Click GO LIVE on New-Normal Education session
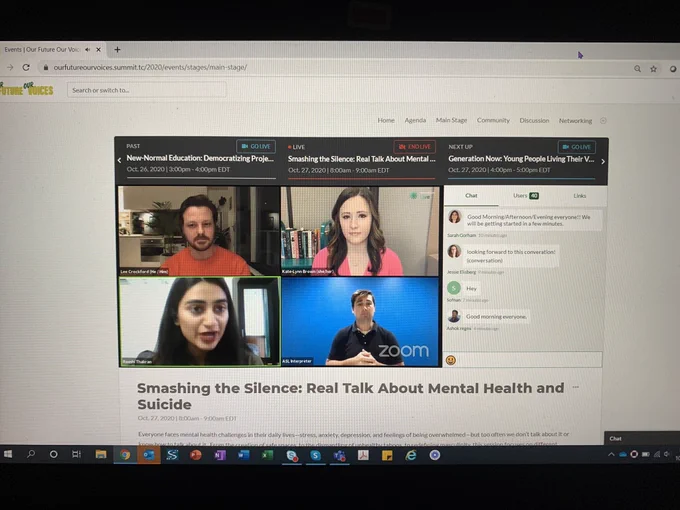The height and width of the screenshot is (510, 680). click(x=256, y=147)
